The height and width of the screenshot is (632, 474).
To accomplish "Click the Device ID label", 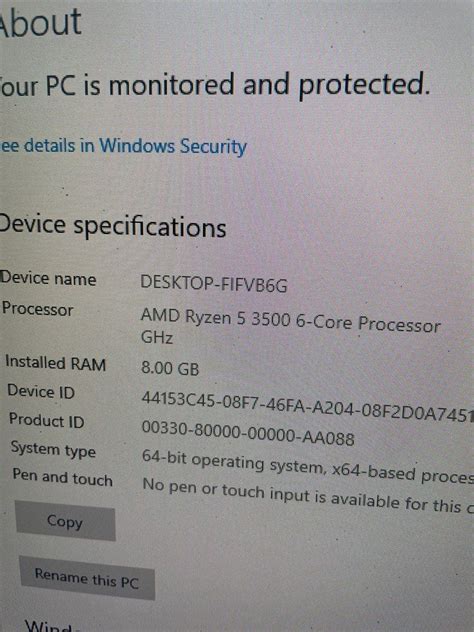I will pos(41,392).
